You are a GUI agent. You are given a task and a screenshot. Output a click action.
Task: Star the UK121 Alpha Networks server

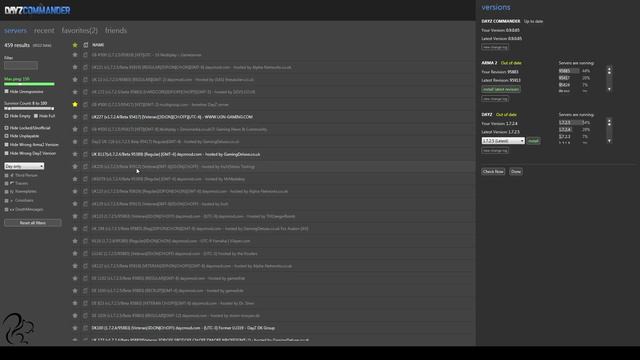click(75, 67)
